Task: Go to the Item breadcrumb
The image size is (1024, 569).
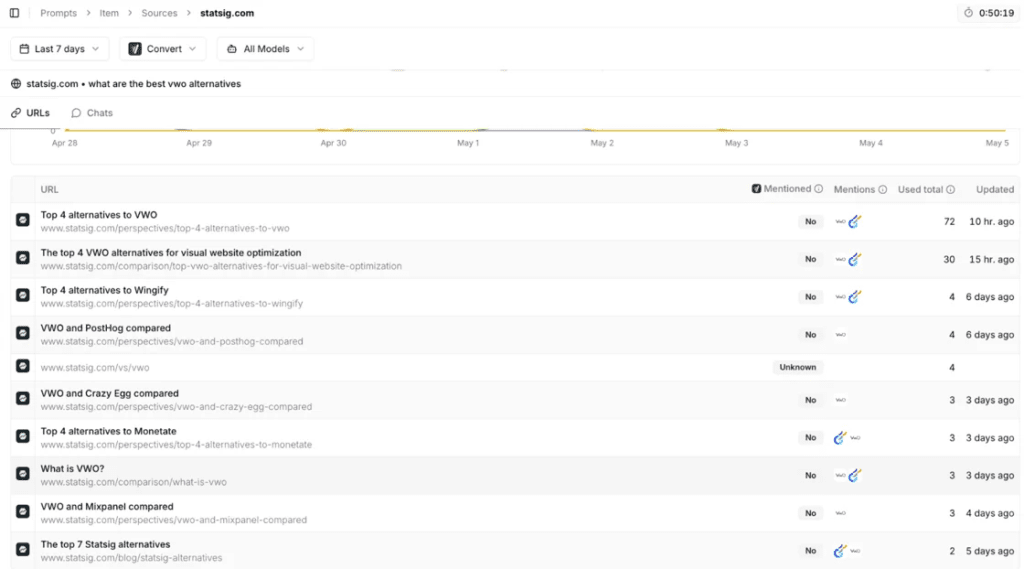Action: pos(109,13)
